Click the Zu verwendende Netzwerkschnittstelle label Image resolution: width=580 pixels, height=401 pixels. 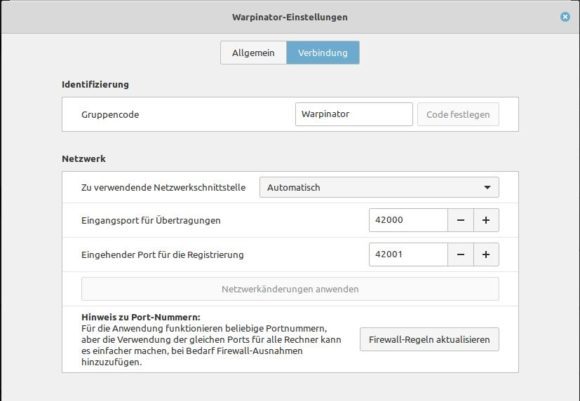[x=163, y=188]
